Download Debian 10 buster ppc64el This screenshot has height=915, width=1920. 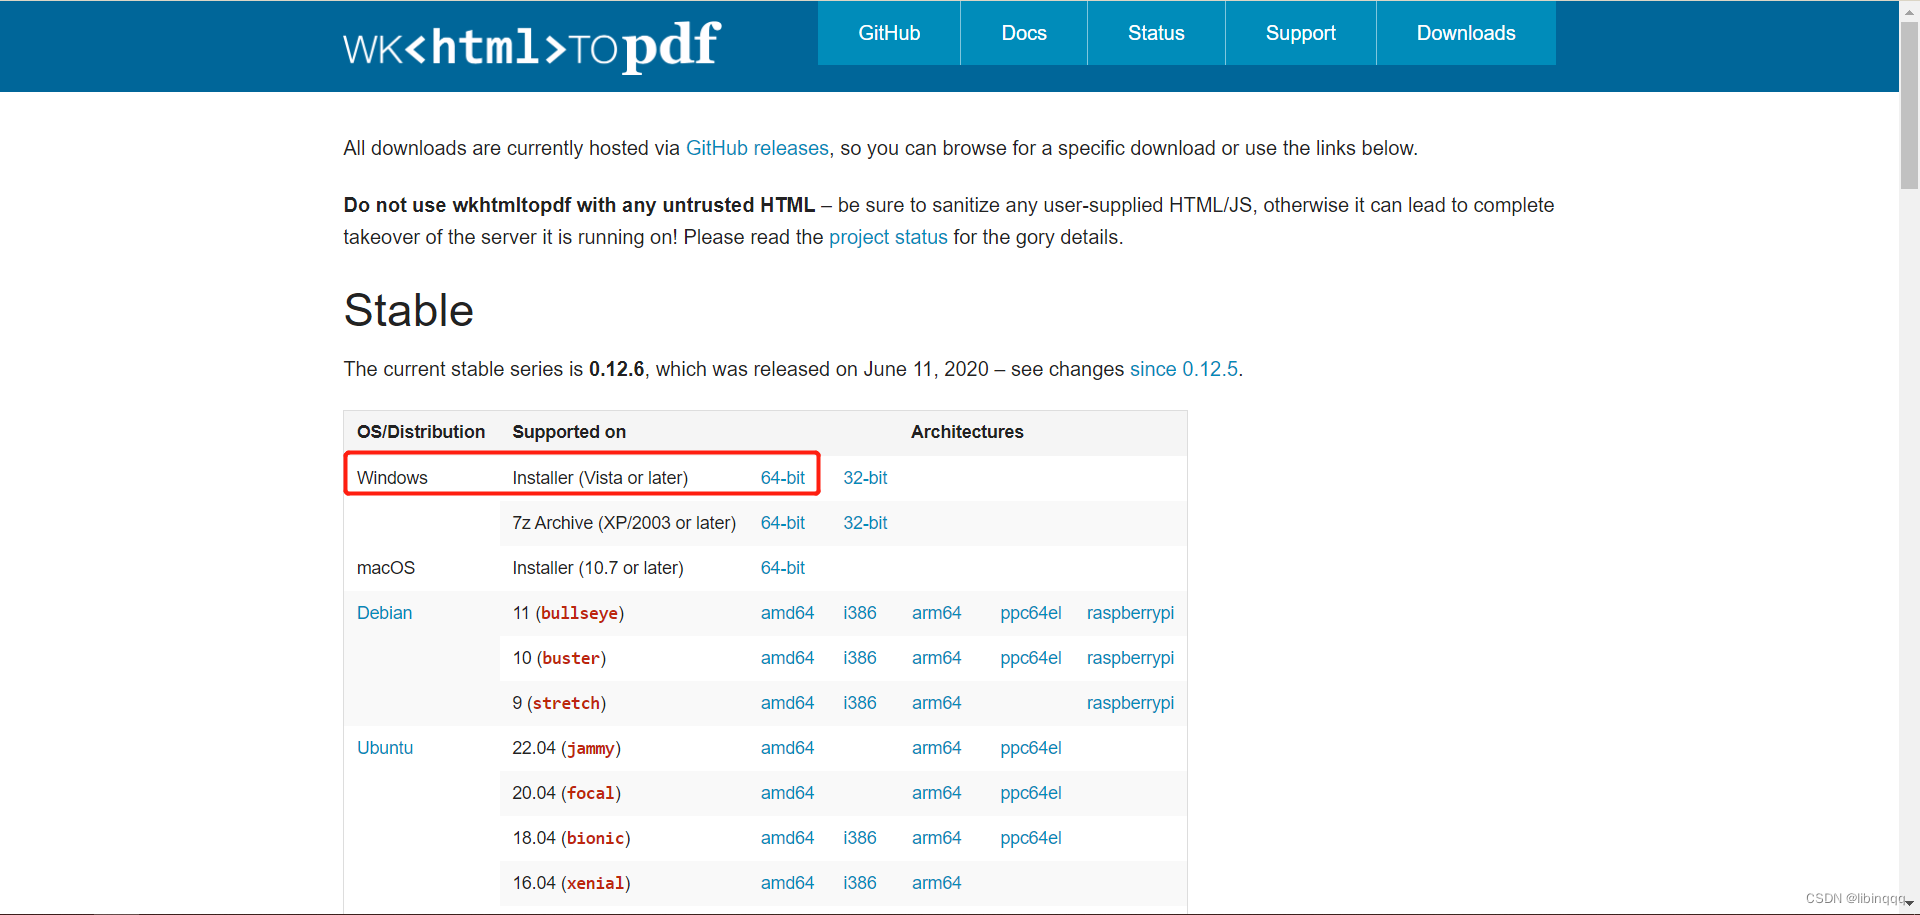1031,658
